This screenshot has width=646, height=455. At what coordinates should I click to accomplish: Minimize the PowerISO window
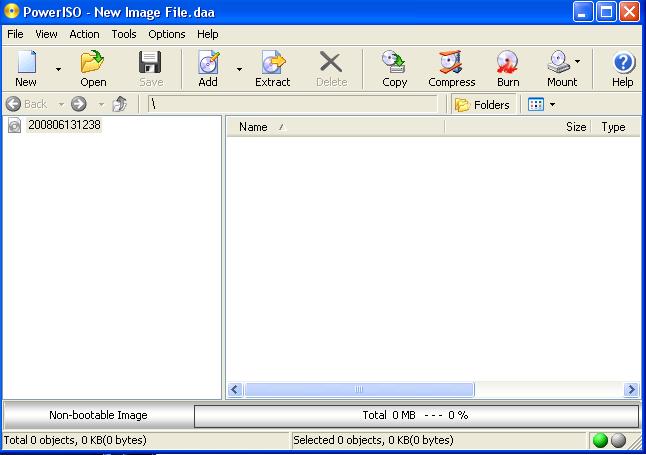click(x=583, y=12)
